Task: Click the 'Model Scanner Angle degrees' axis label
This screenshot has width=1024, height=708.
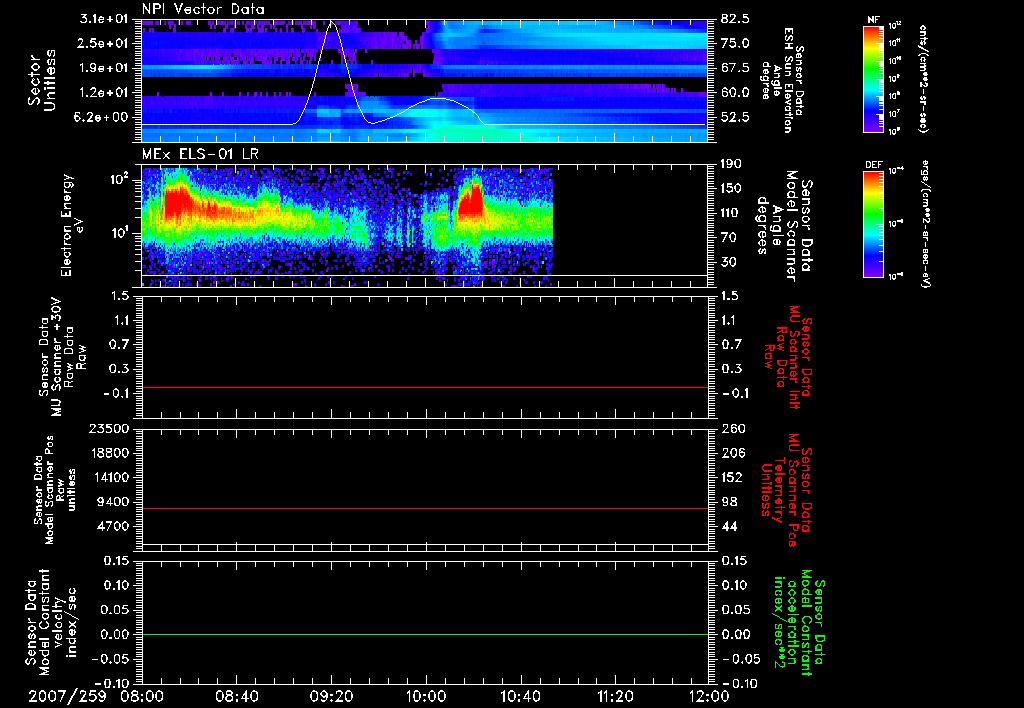Action: pos(784,227)
